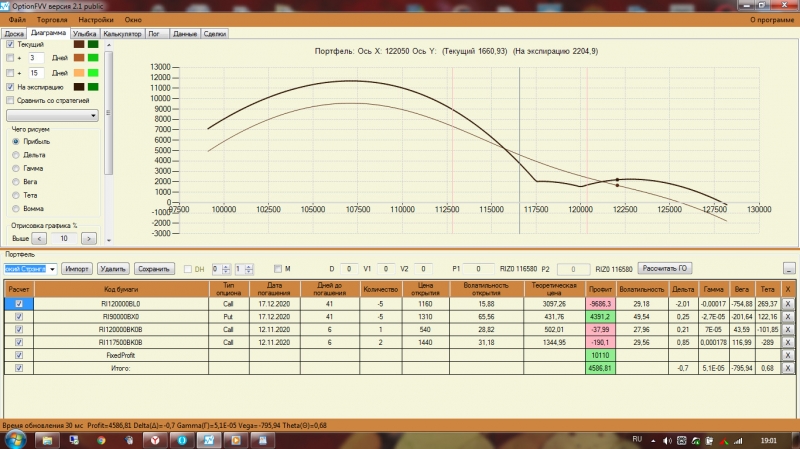
Task: Toggle the Текущий checkbox
Action: pyautogui.click(x=11, y=45)
